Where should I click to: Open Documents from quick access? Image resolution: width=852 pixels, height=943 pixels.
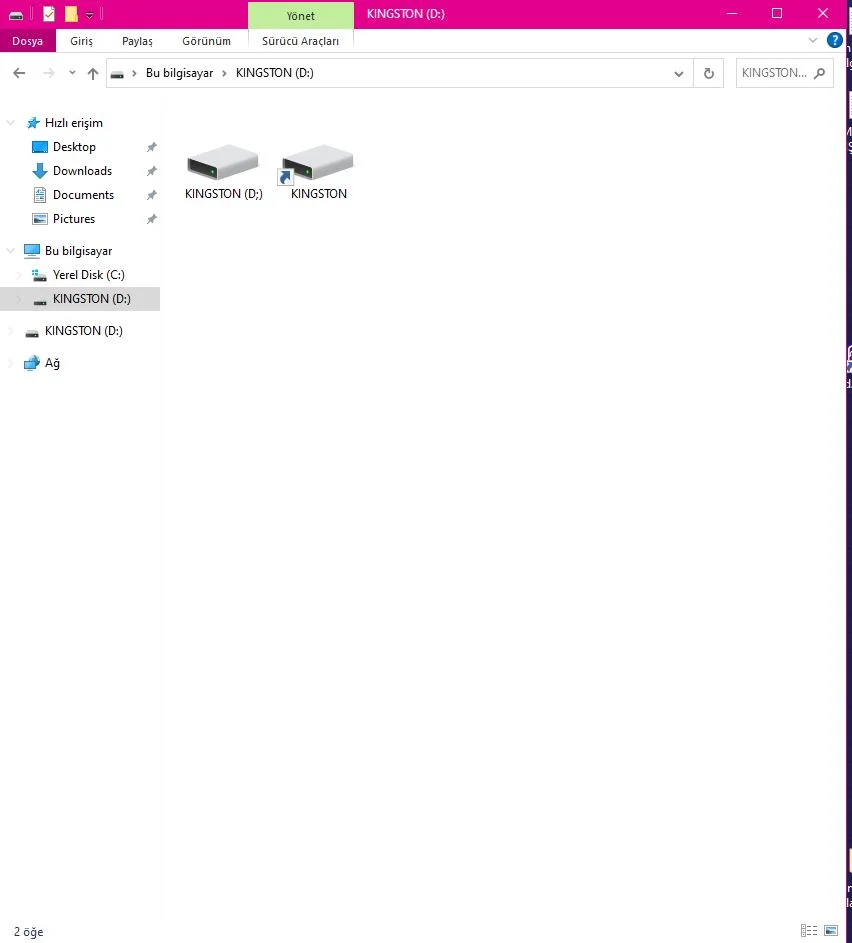83,195
